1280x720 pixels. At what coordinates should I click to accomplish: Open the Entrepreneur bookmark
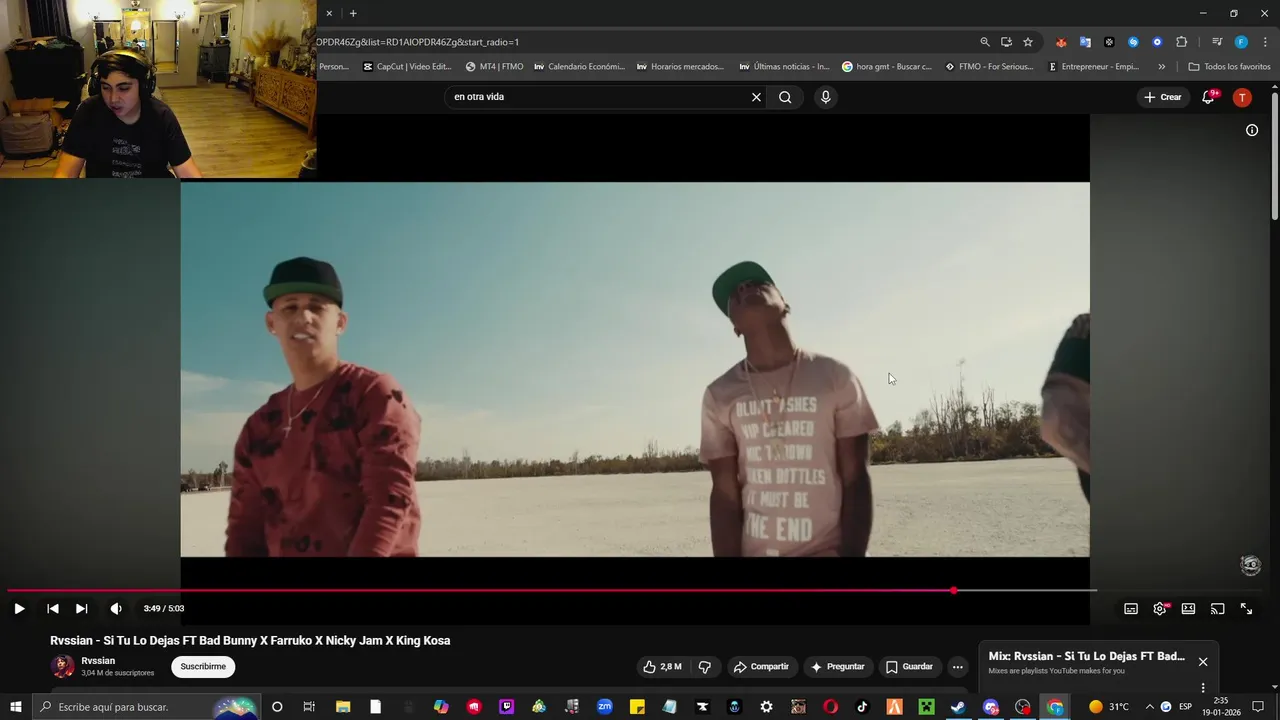click(x=1093, y=67)
